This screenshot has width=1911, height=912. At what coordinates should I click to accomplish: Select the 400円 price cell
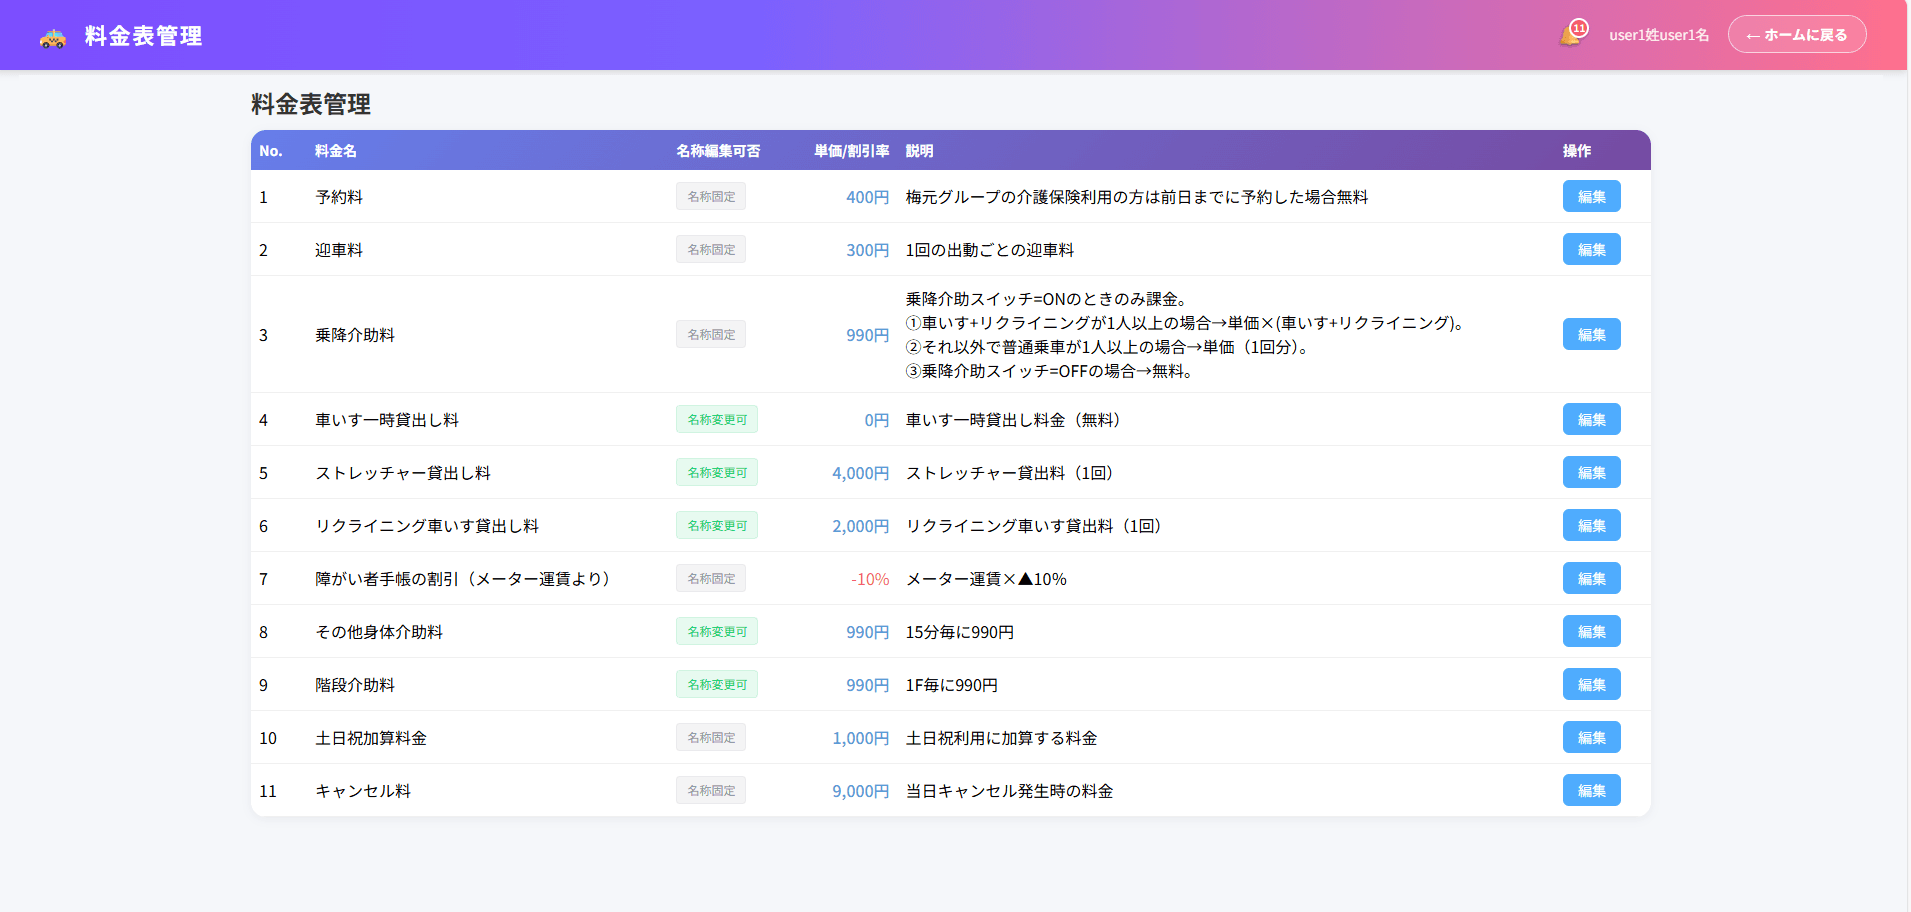tap(867, 197)
